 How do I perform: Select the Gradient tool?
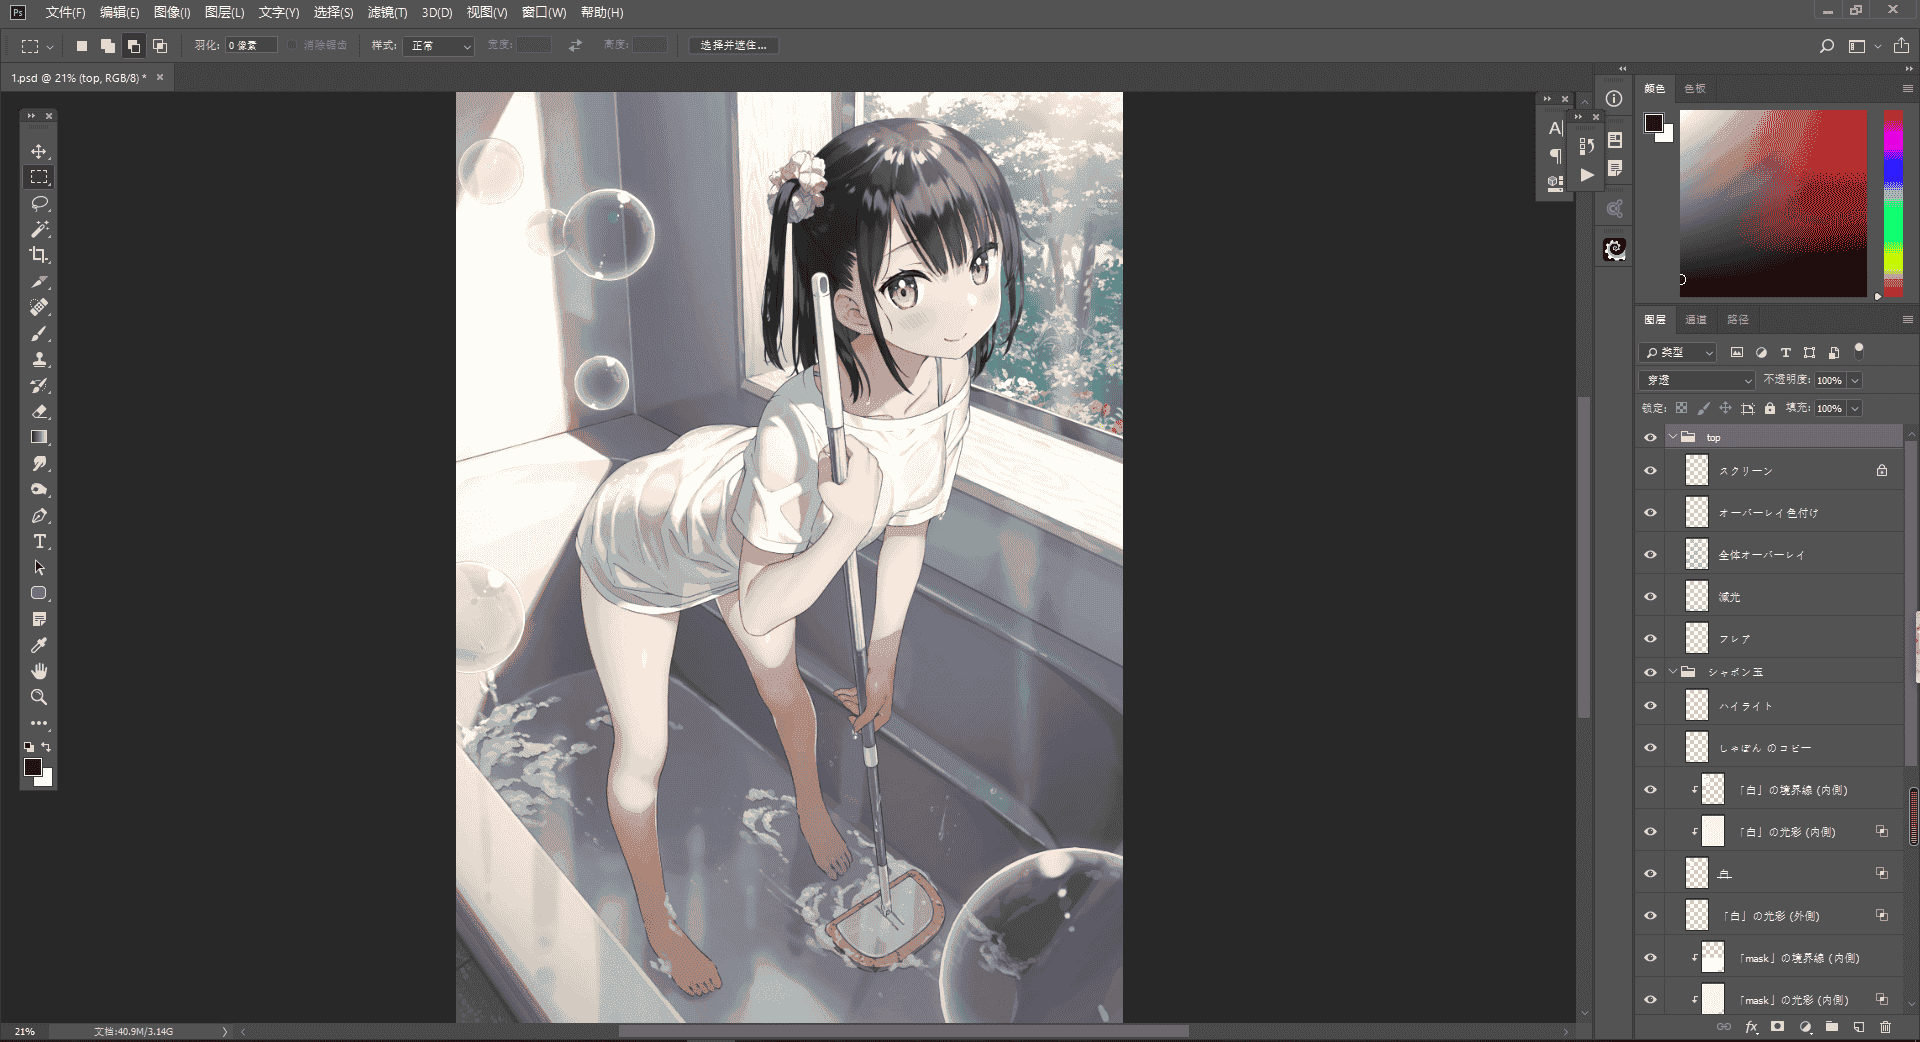click(39, 438)
